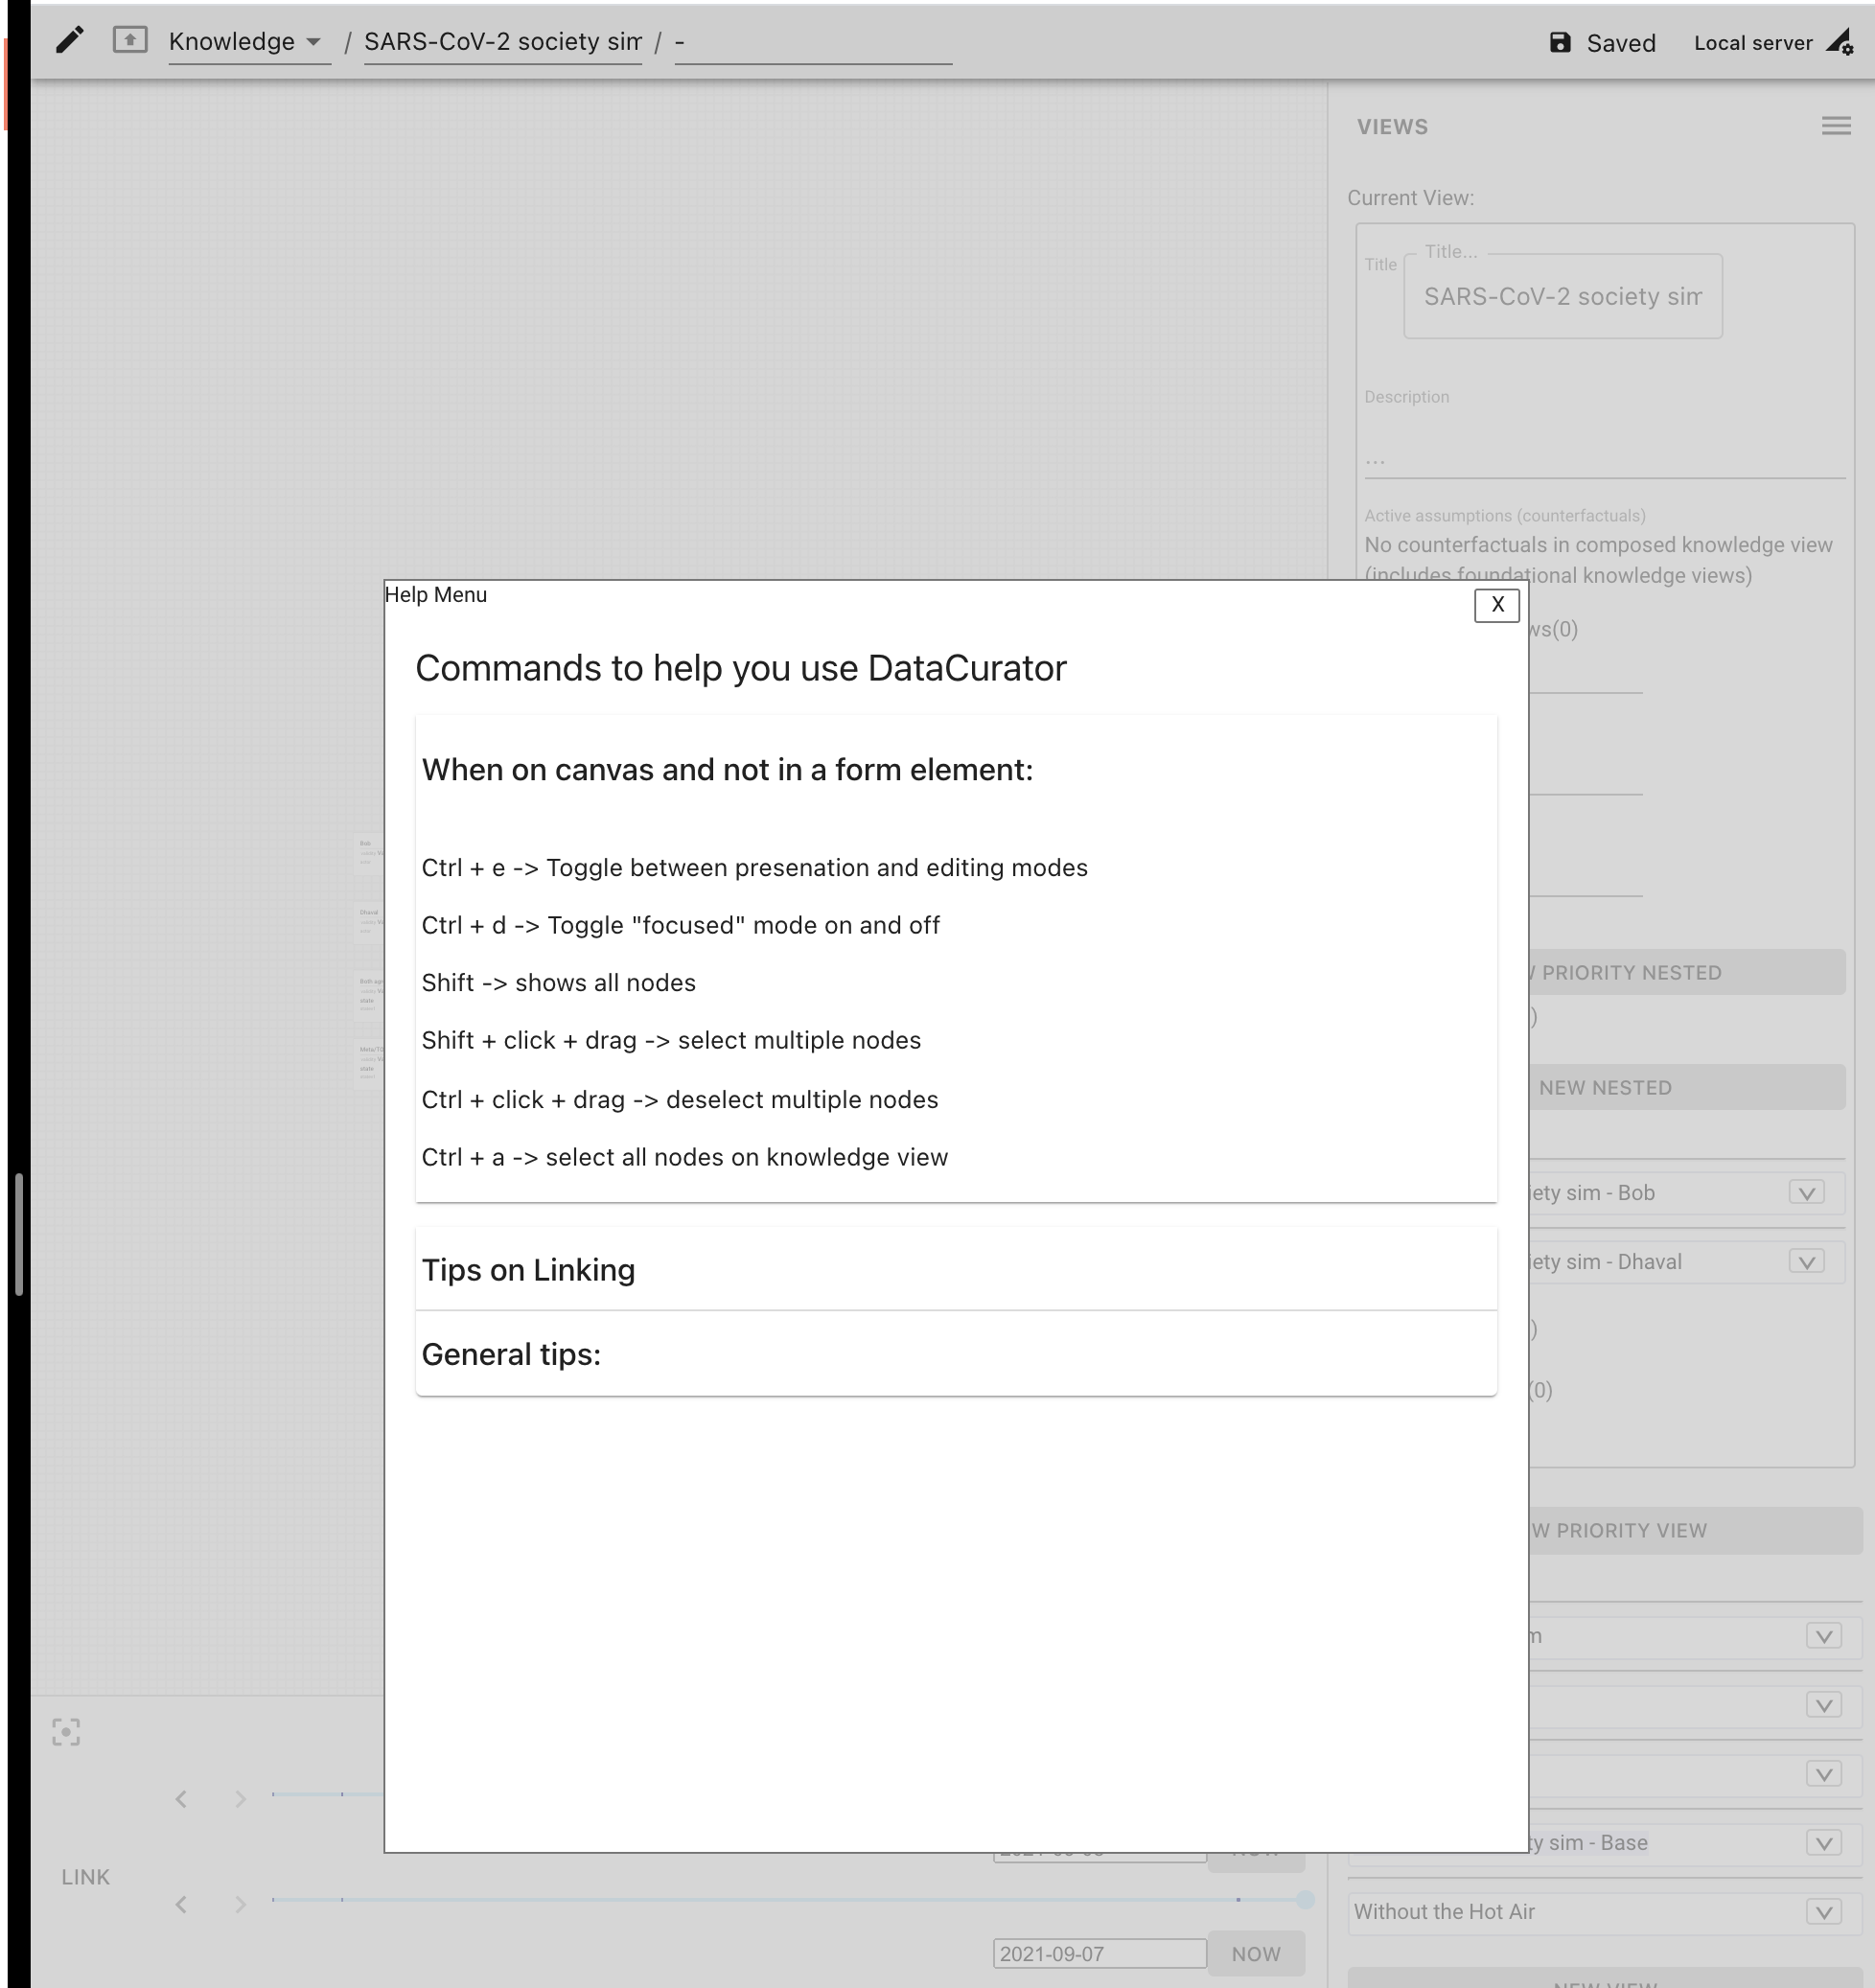This screenshot has width=1875, height=1988.
Task: Expand the society sim - Bob view chevron
Action: [1806, 1193]
